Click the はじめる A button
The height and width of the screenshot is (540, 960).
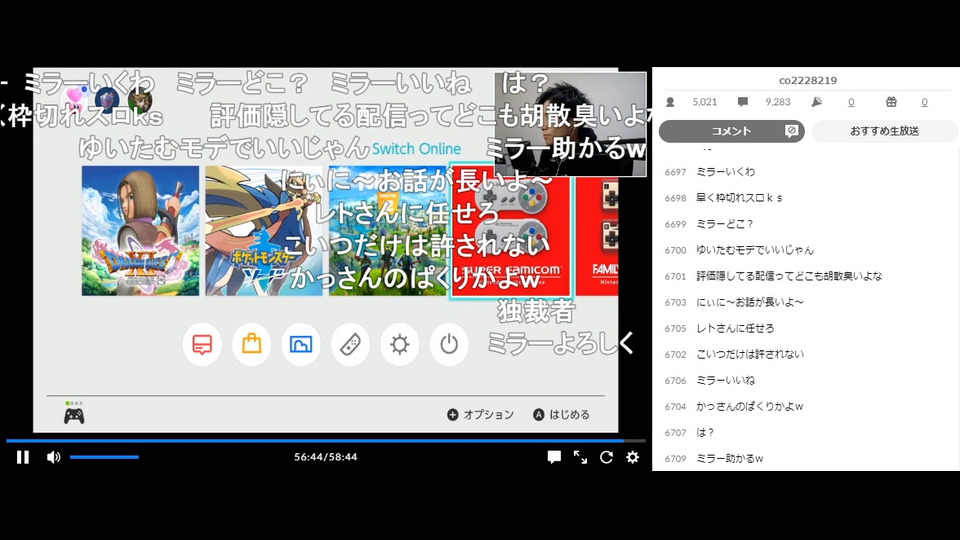(561, 414)
